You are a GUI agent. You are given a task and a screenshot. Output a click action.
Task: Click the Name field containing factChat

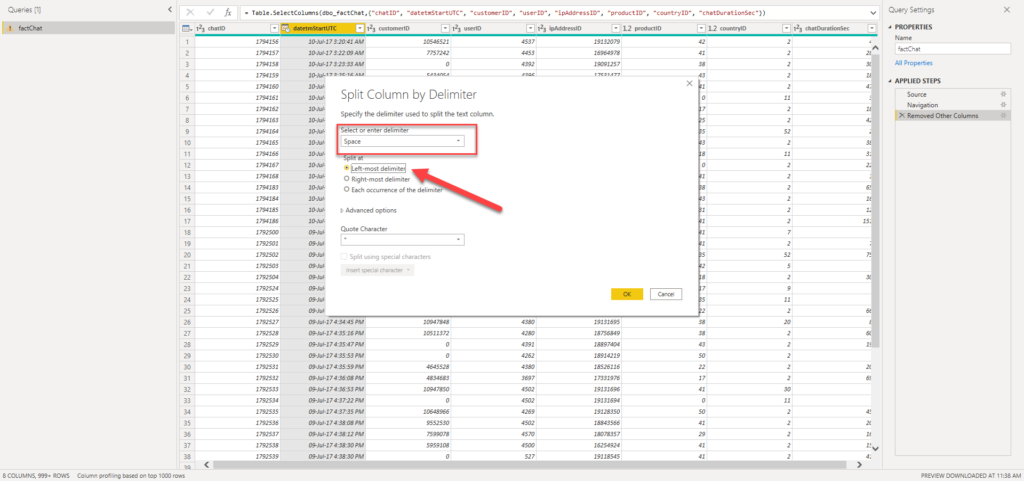click(x=952, y=49)
